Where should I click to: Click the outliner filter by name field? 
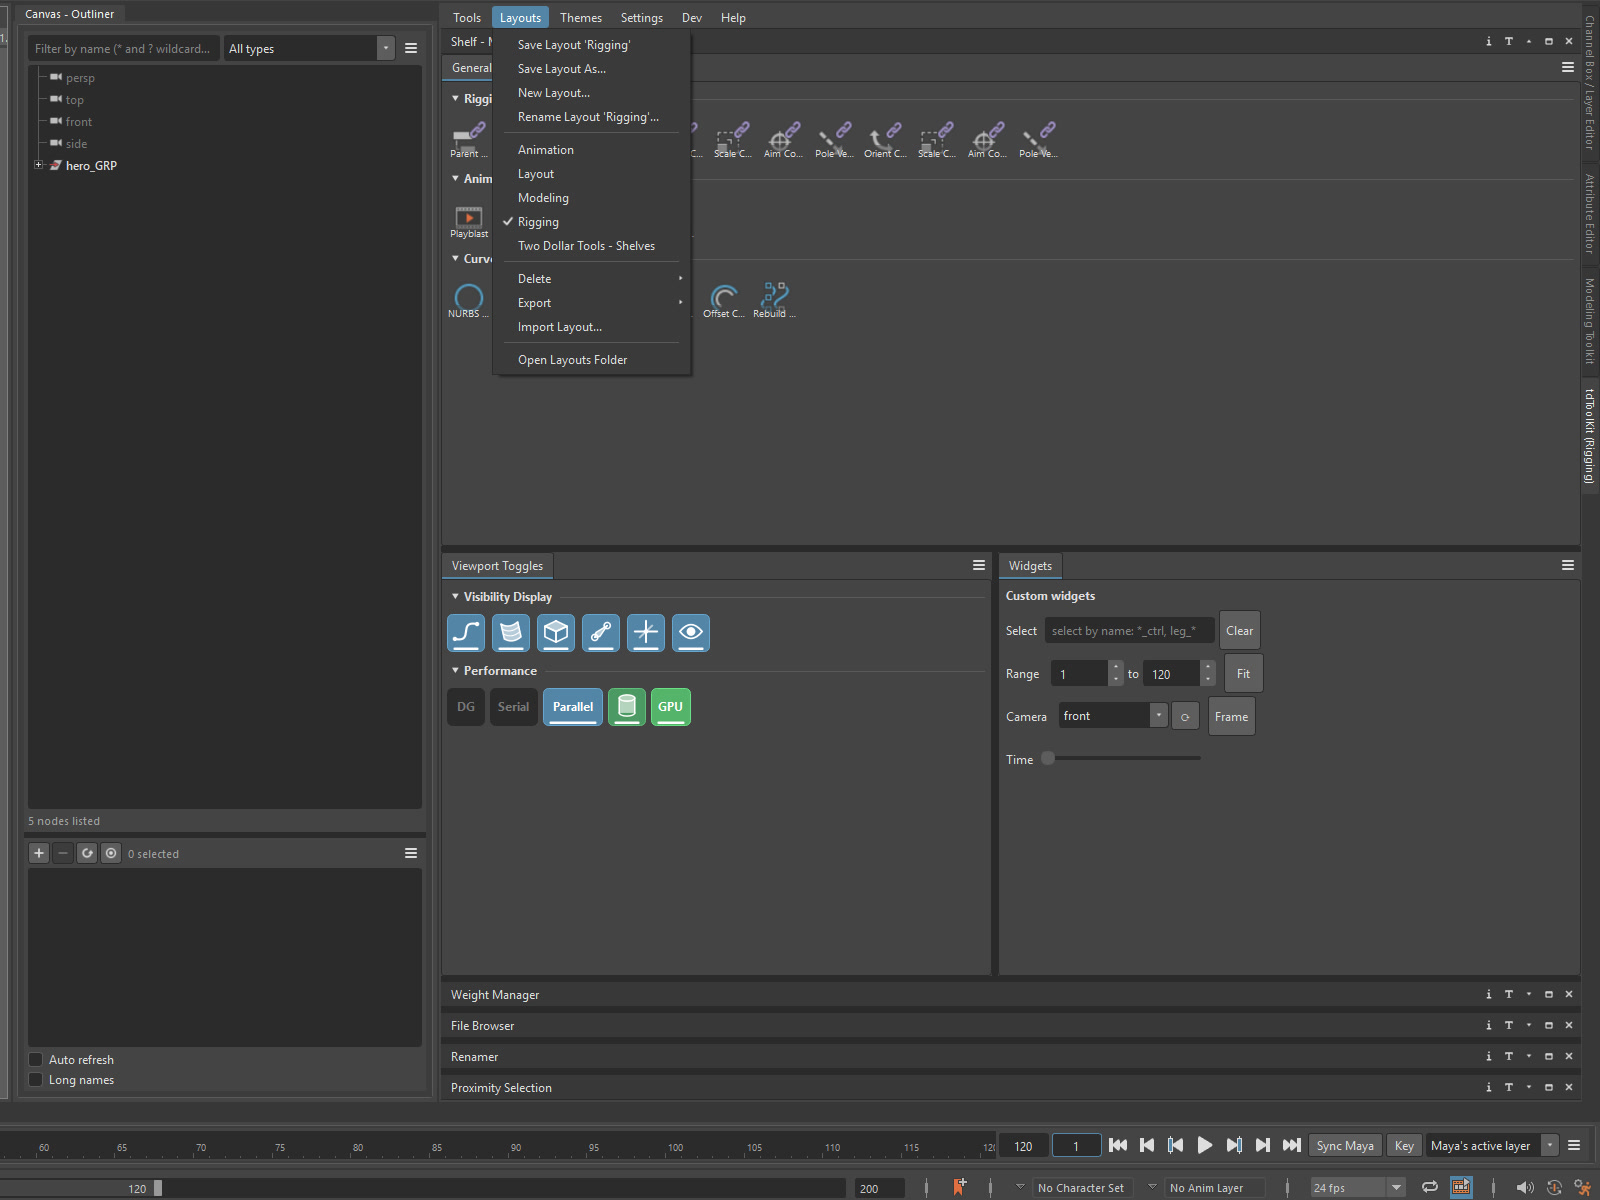[124, 48]
